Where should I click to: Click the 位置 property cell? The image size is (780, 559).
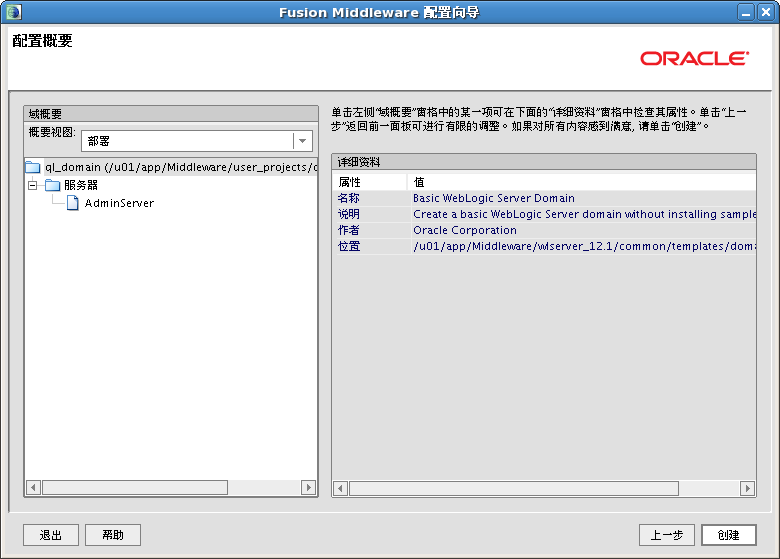(371, 246)
